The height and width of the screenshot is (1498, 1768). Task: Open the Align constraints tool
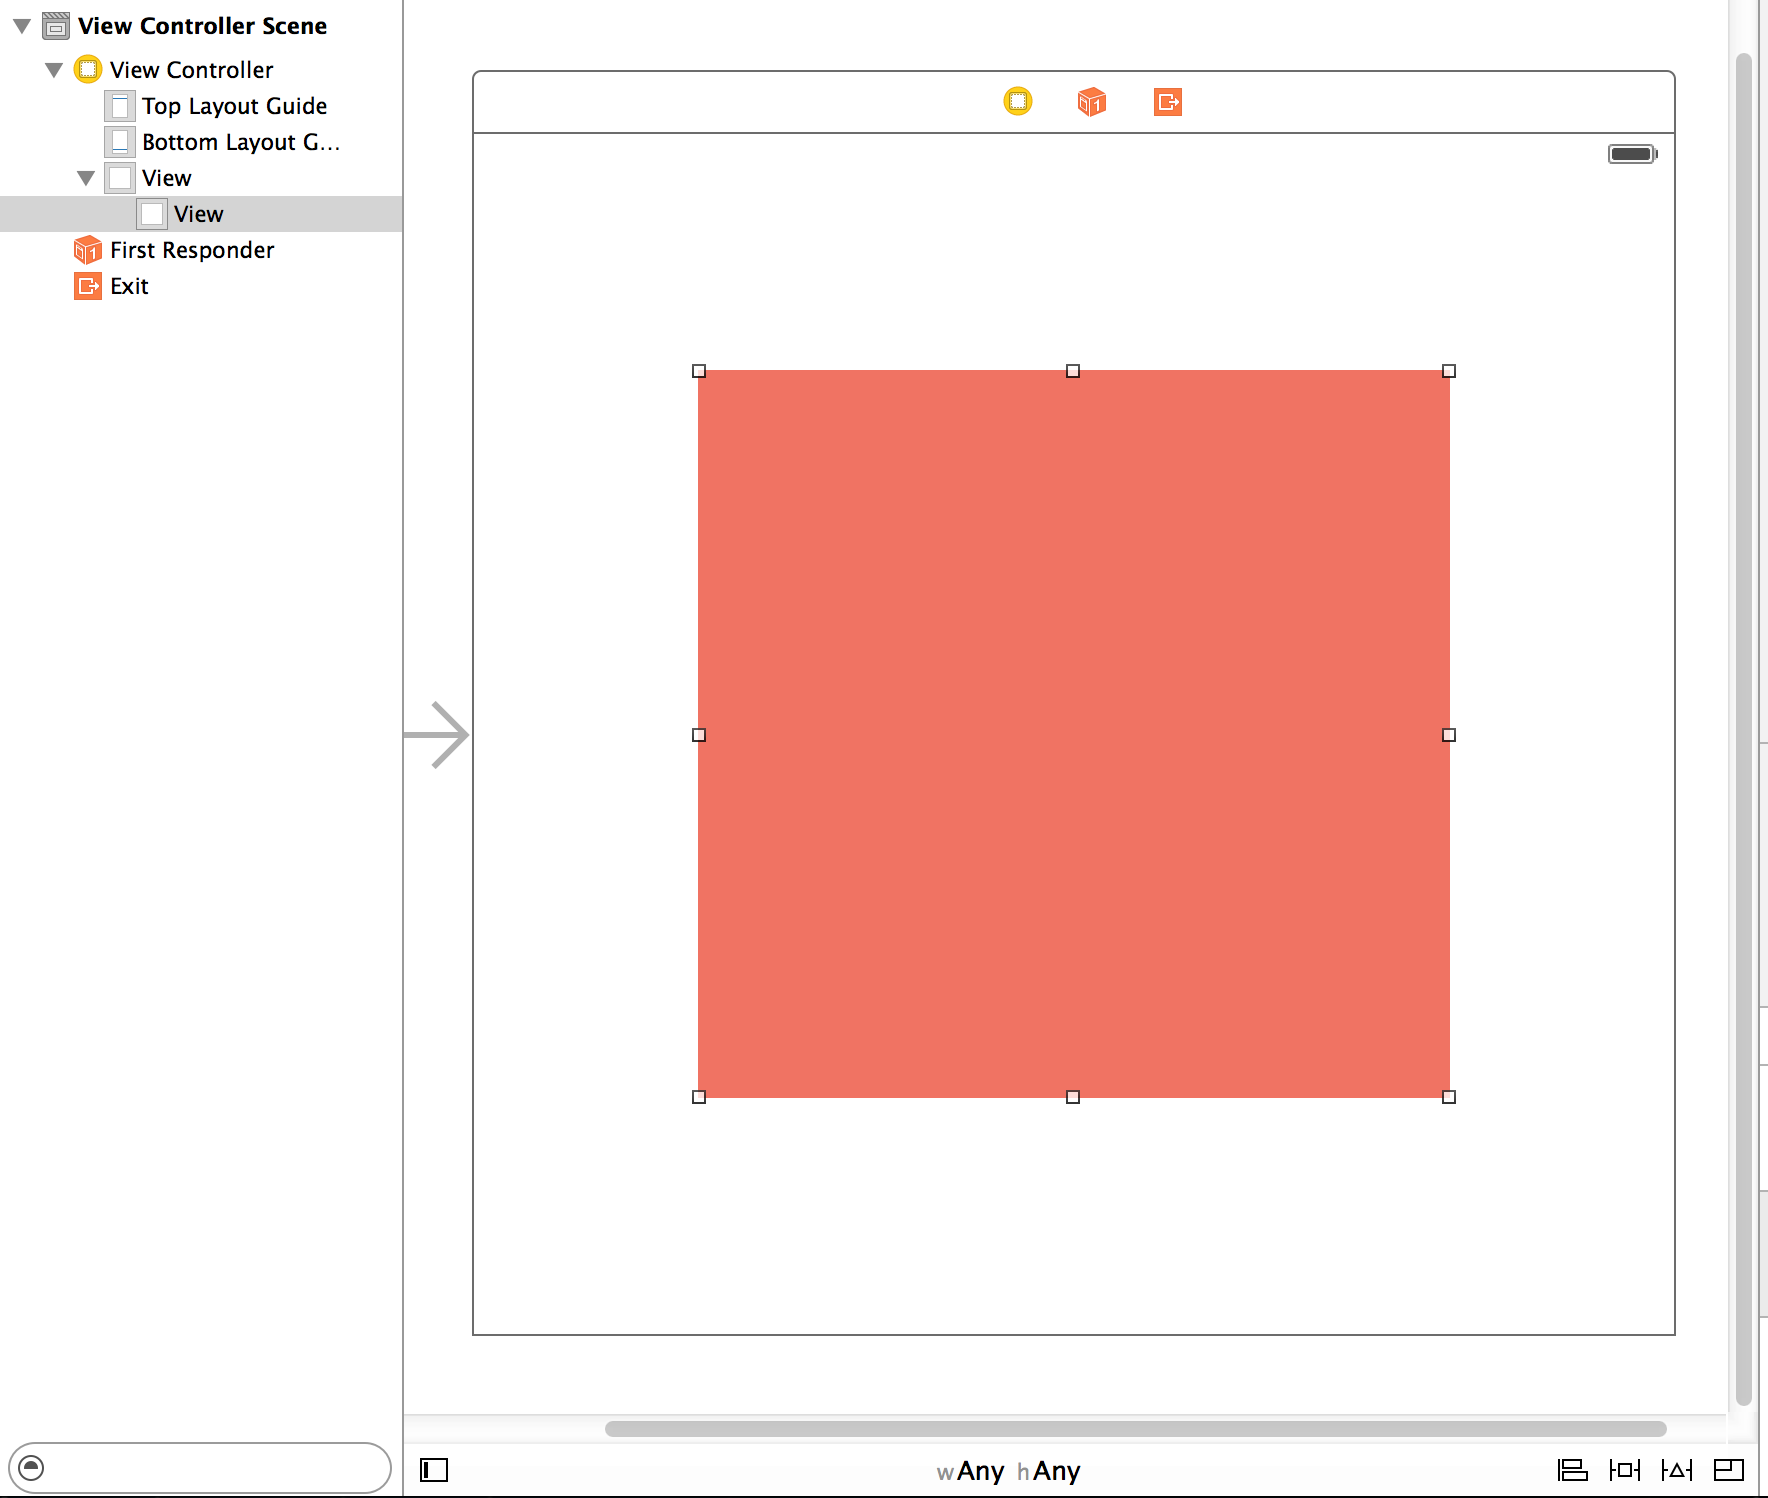(x=1573, y=1471)
